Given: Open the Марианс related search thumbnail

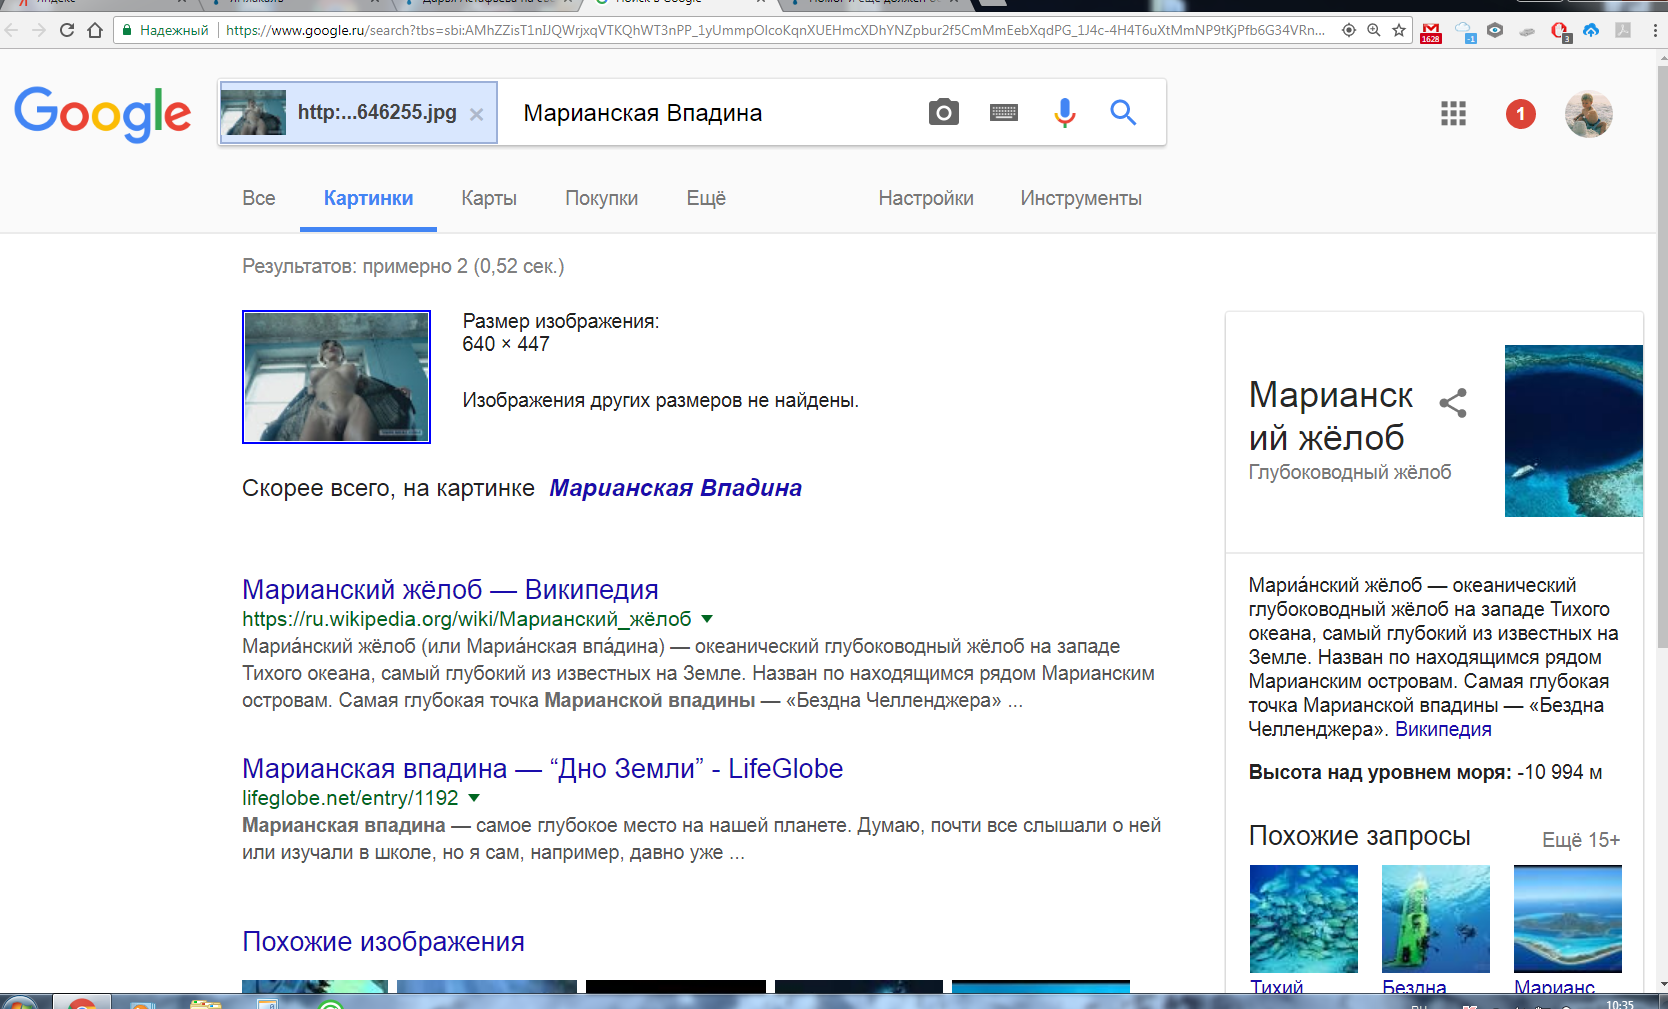Looking at the screenshot, I should pos(1568,919).
